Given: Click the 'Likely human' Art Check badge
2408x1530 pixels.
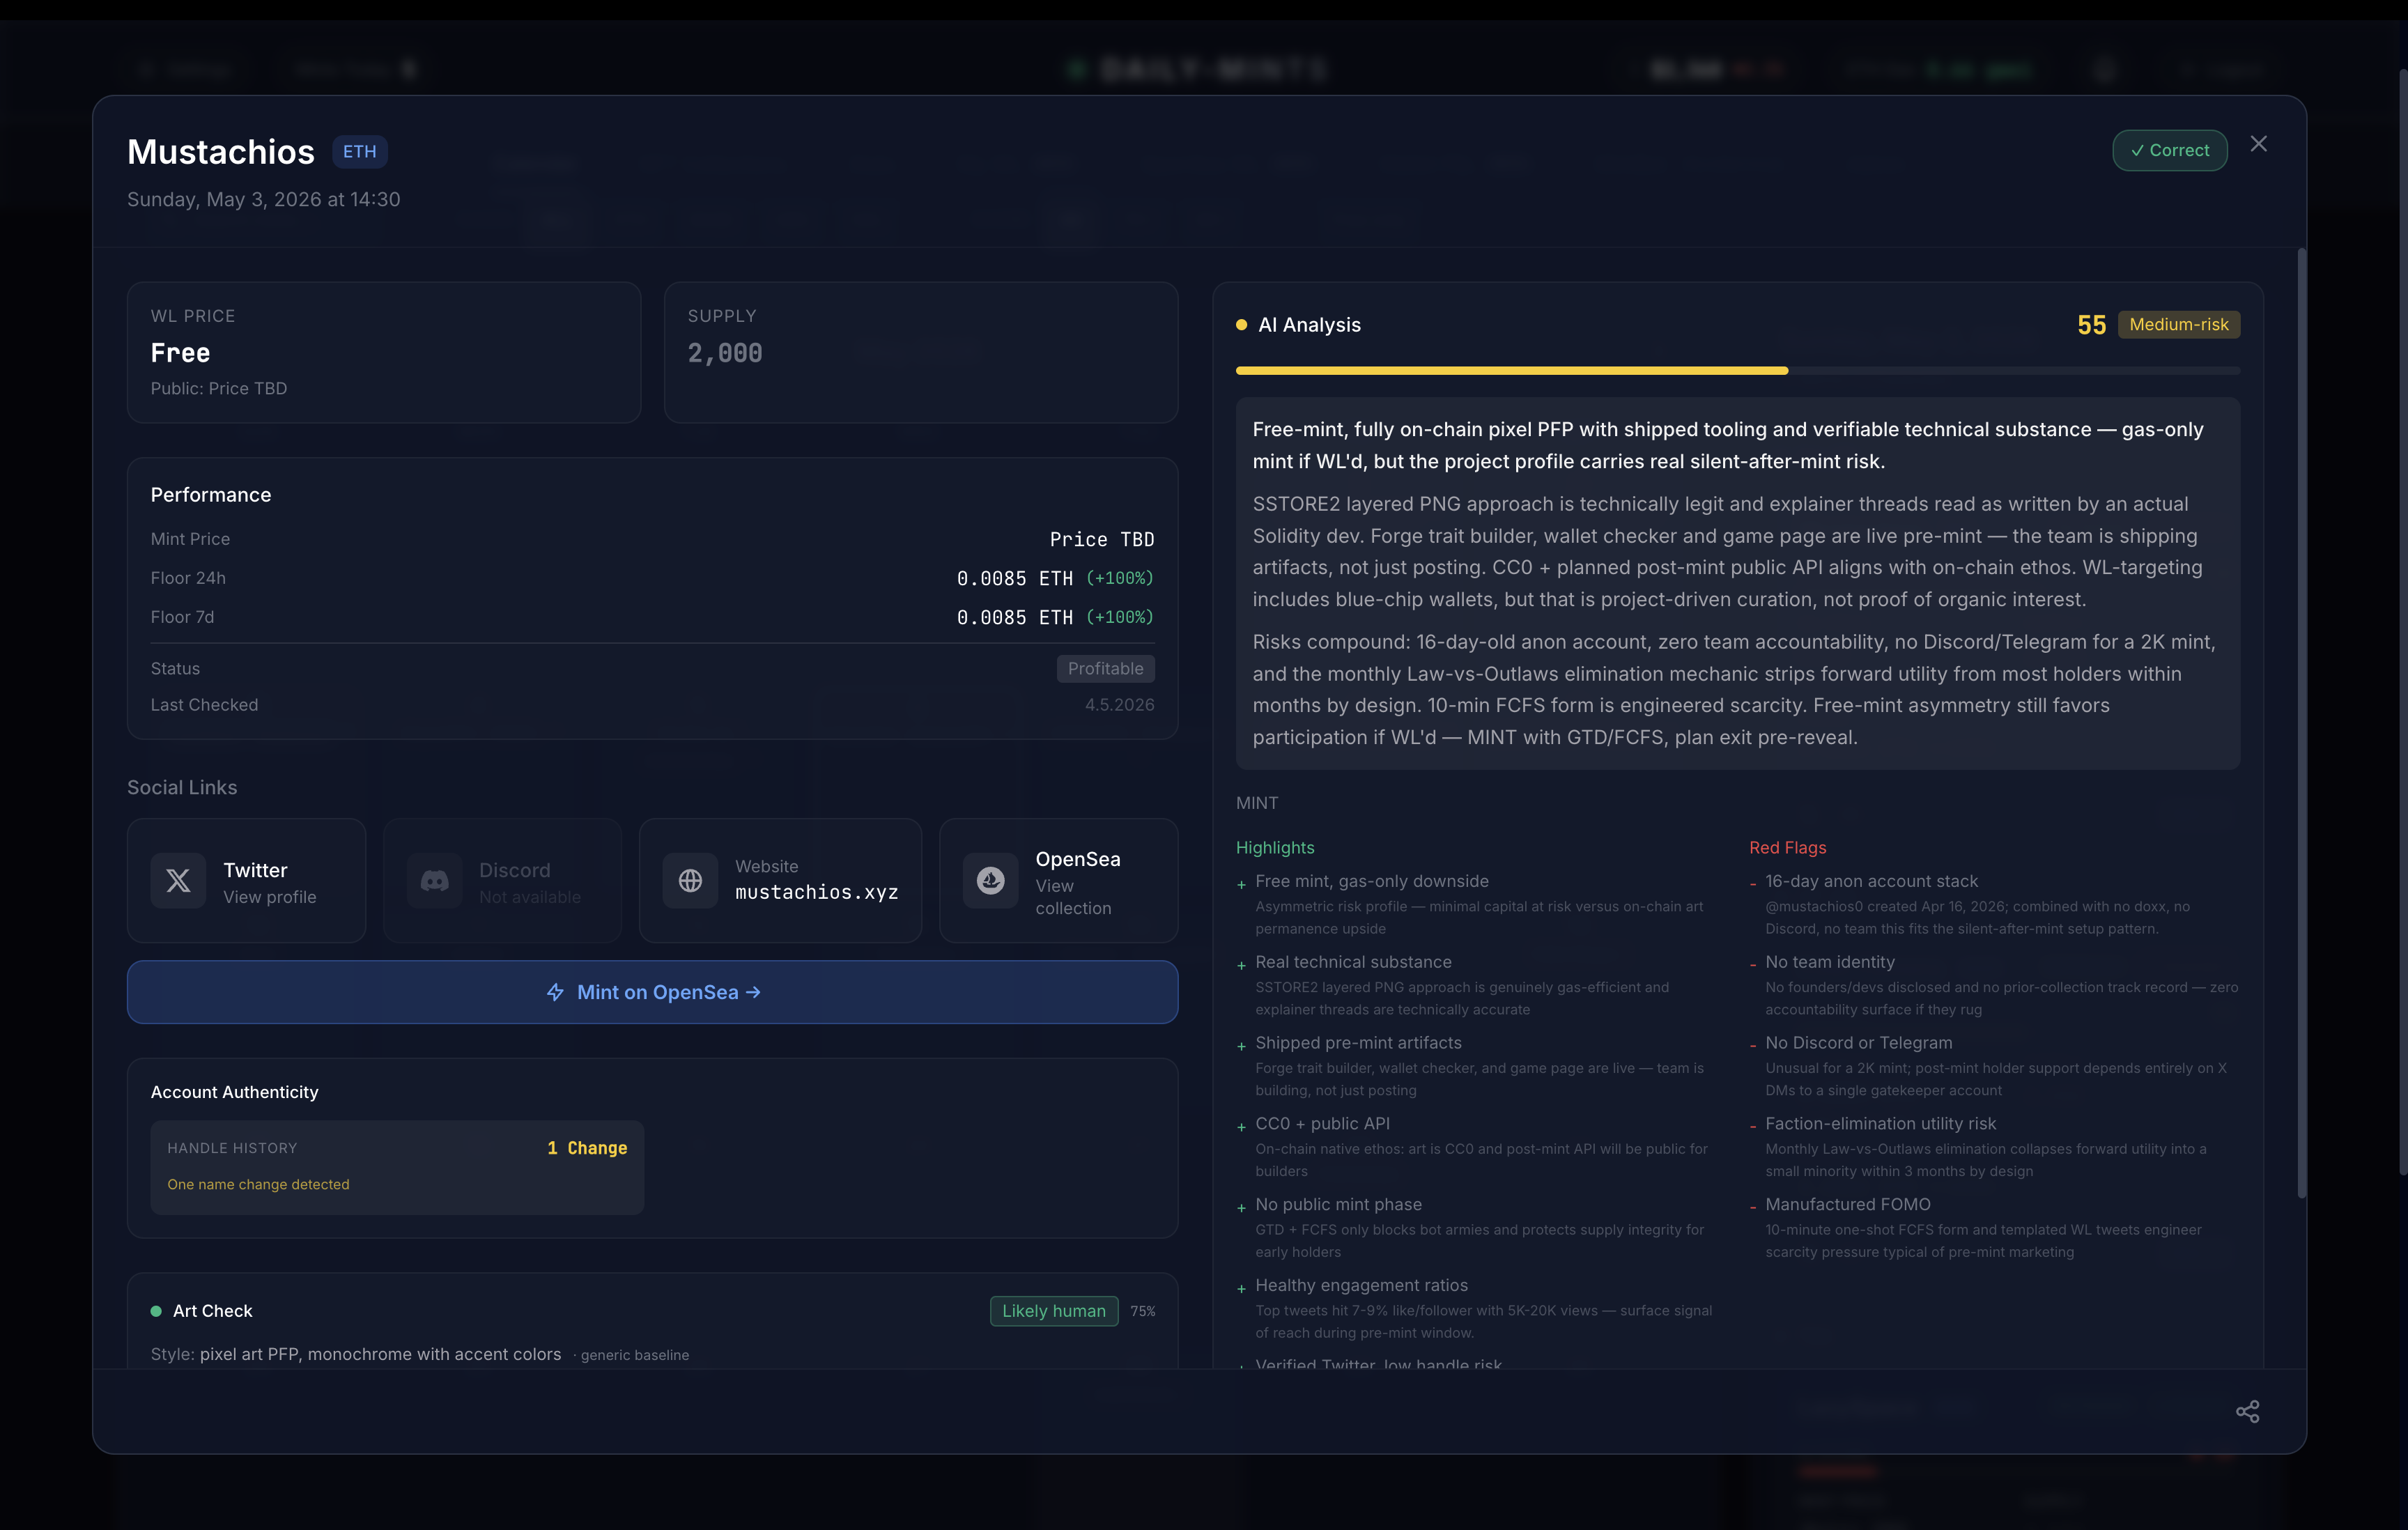Looking at the screenshot, I should (x=1054, y=1311).
